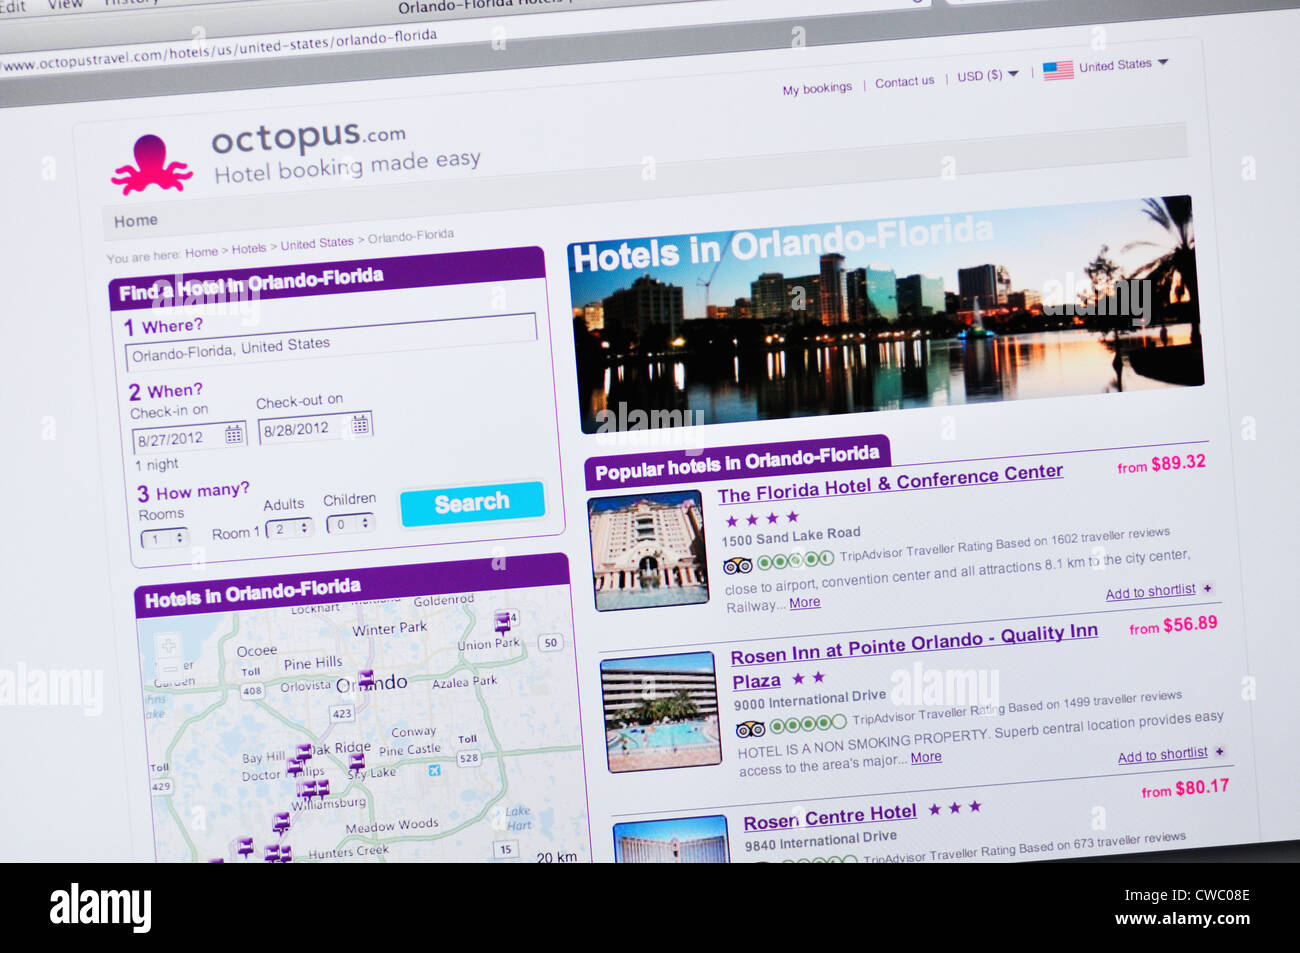This screenshot has height=953, width=1300.
Task: Open the check-in calendar icon
Action: click(x=233, y=434)
